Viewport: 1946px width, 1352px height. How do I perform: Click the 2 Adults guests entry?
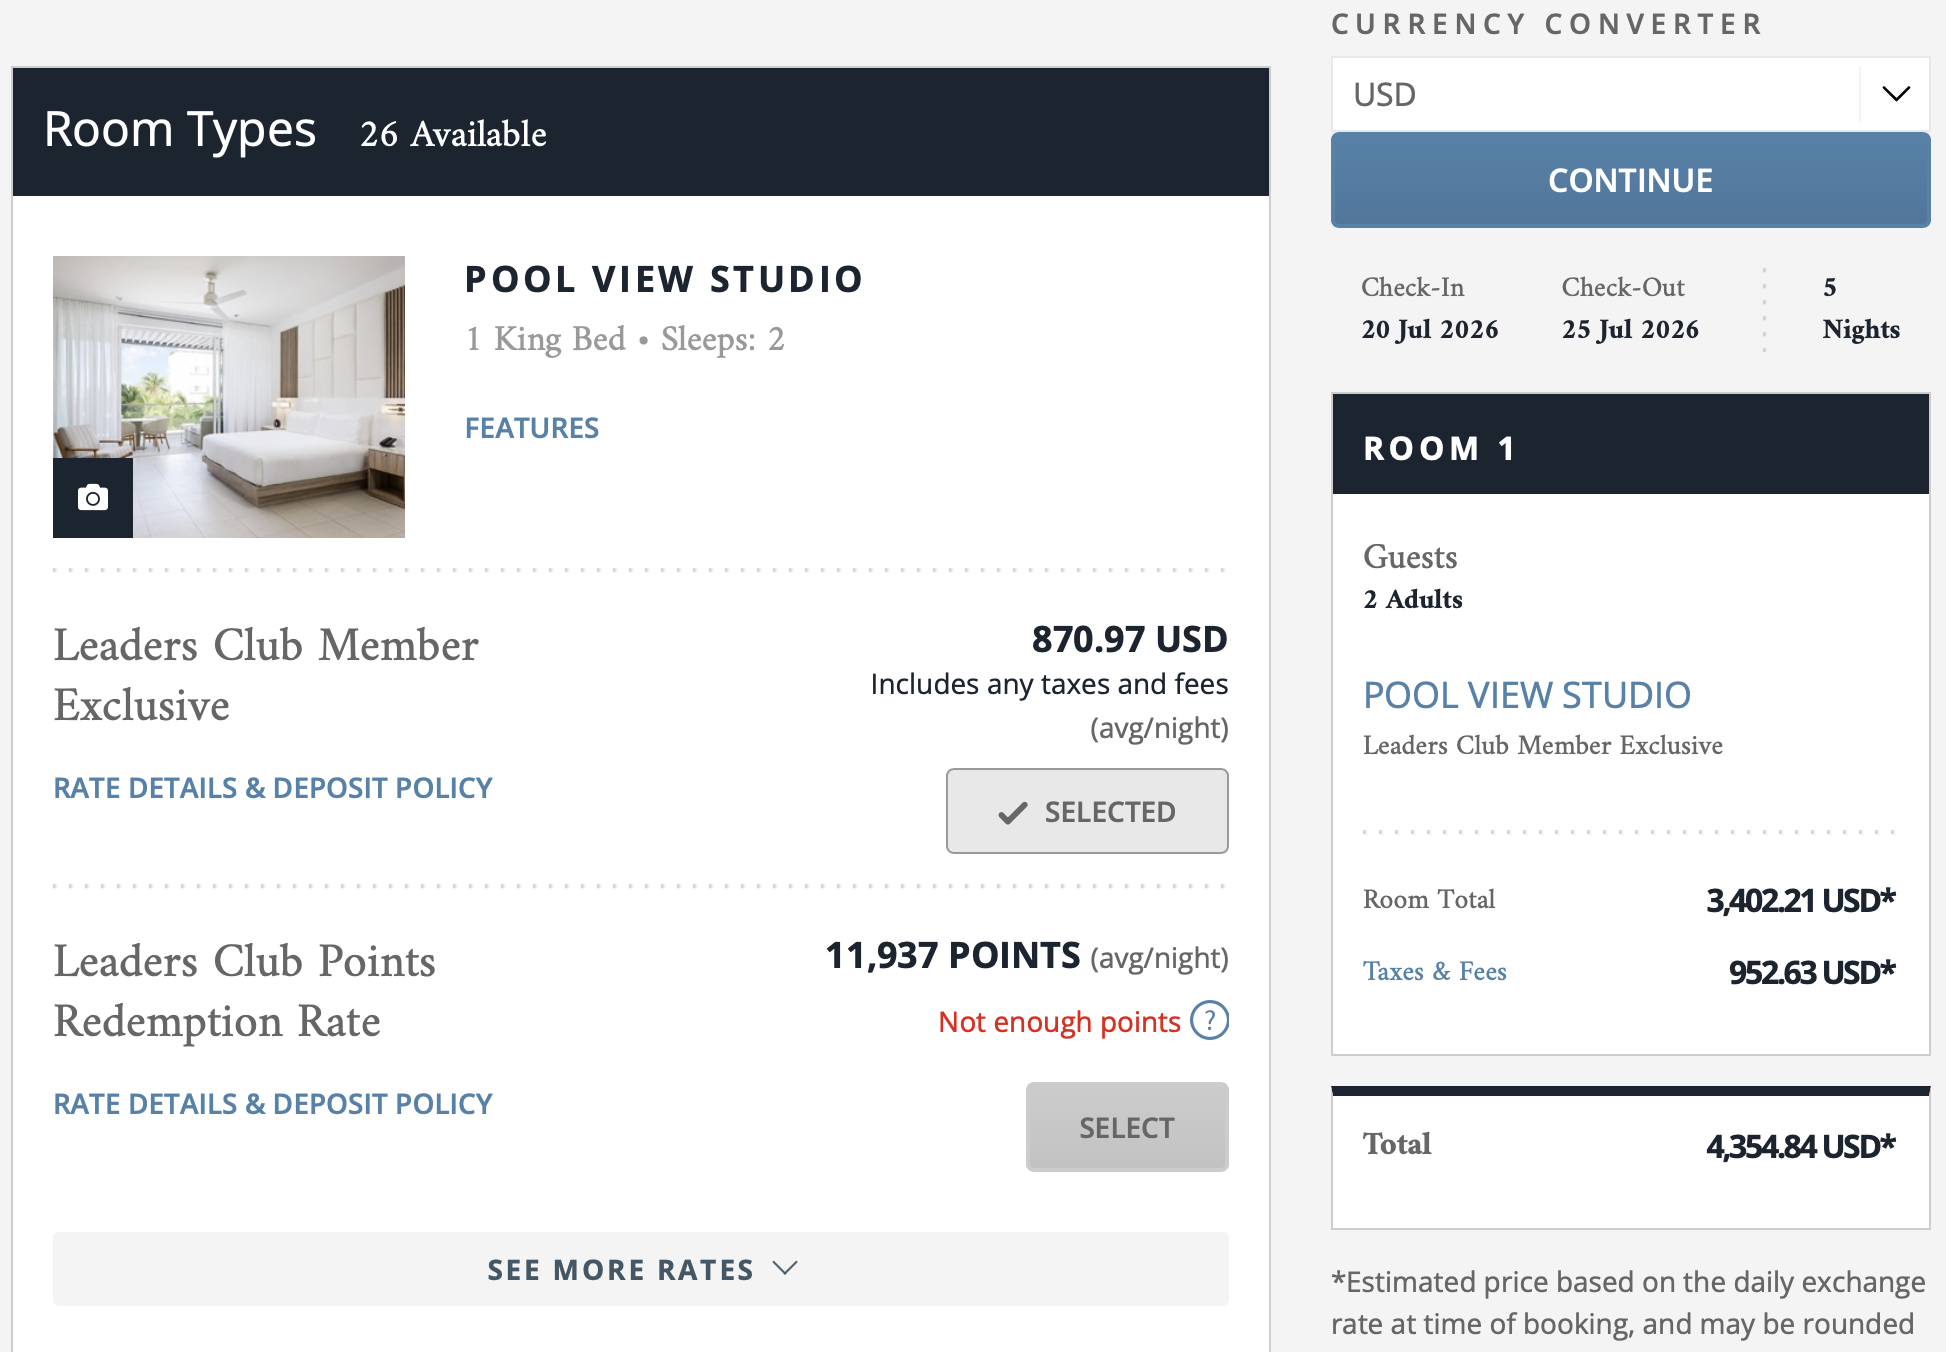pos(1412,599)
